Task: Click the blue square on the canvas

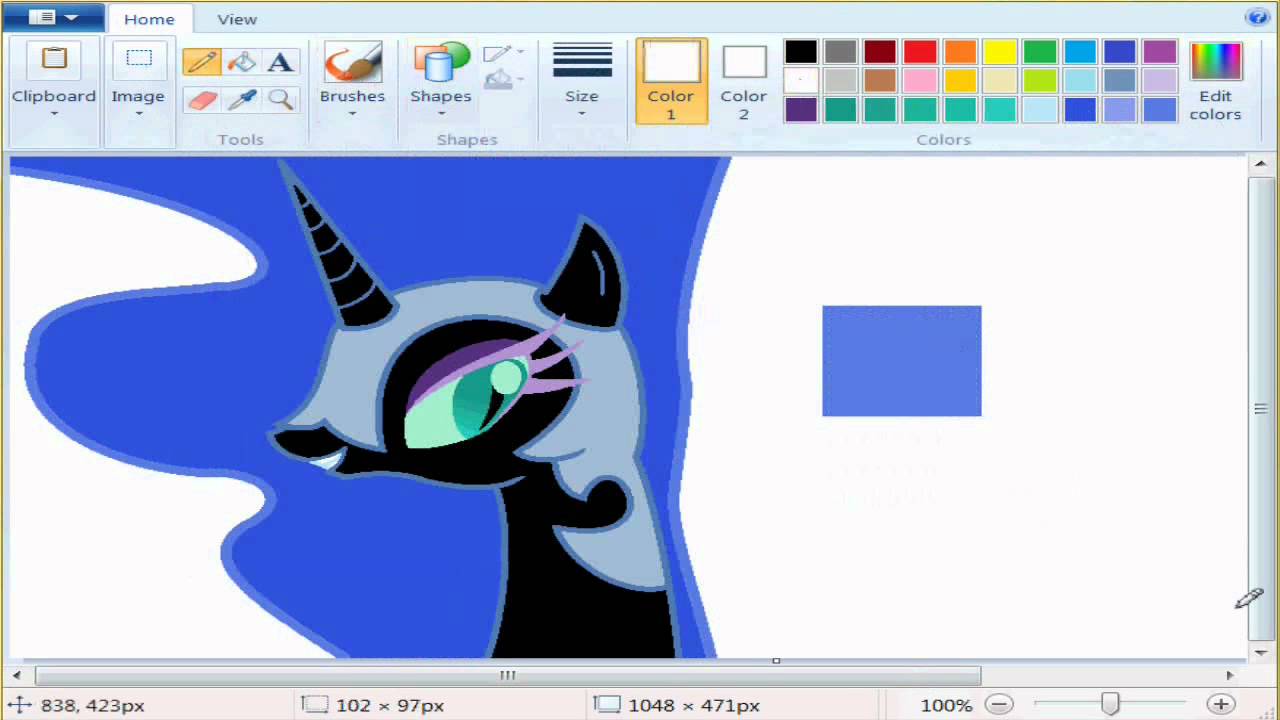Action: [902, 361]
